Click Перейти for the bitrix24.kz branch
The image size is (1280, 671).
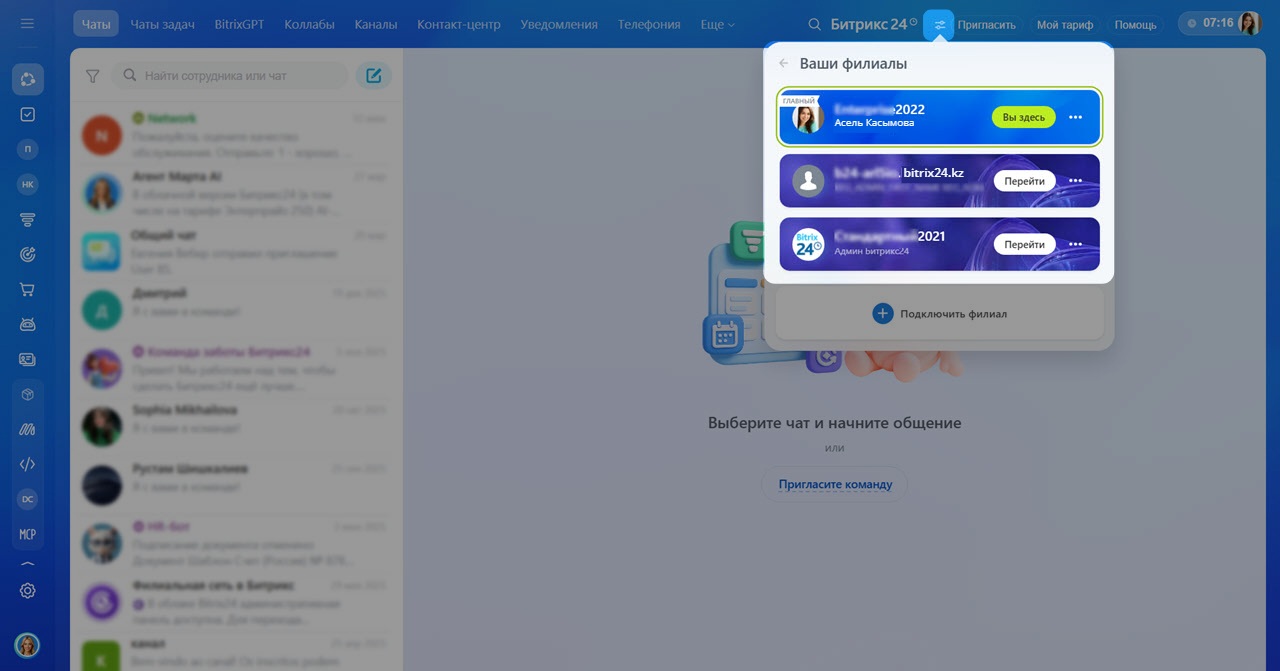tap(1024, 181)
